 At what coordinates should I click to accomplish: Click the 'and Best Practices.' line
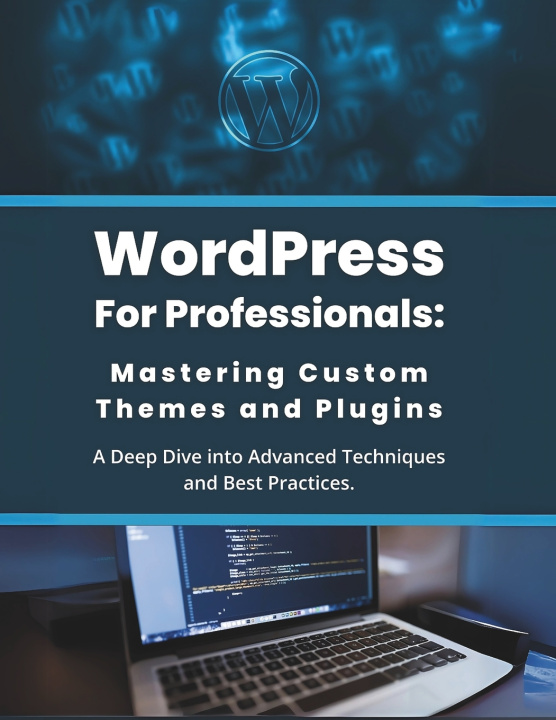[269, 483]
